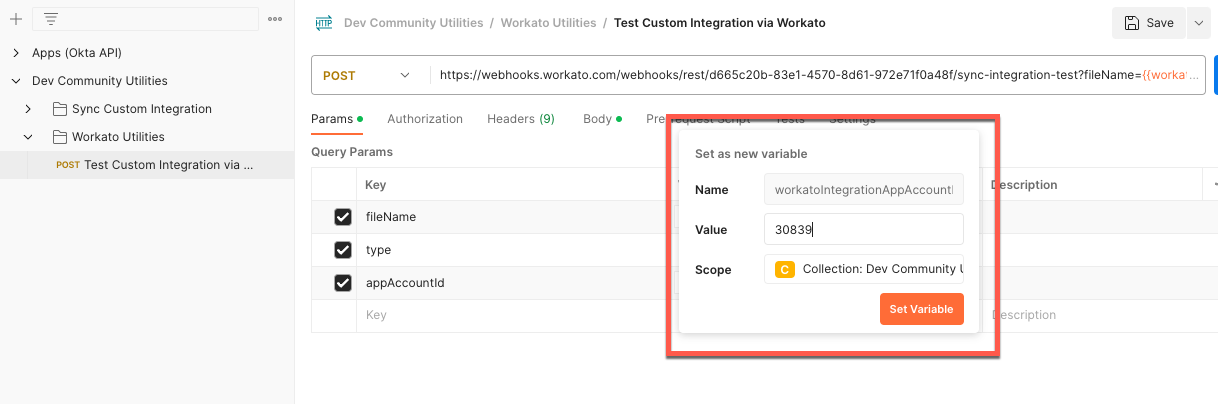Open Dev Community Utilities breadcrumb link
The height and width of the screenshot is (404, 1218).
(x=413, y=22)
